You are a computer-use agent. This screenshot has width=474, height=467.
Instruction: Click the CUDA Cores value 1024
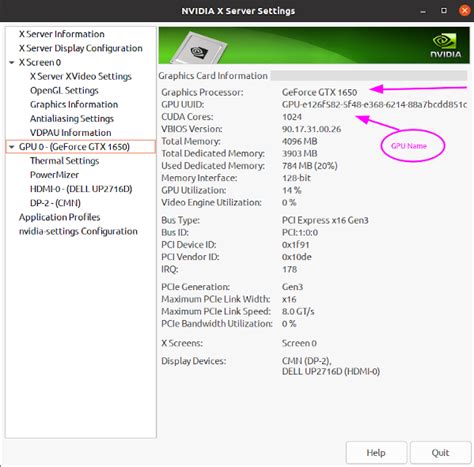coord(292,117)
